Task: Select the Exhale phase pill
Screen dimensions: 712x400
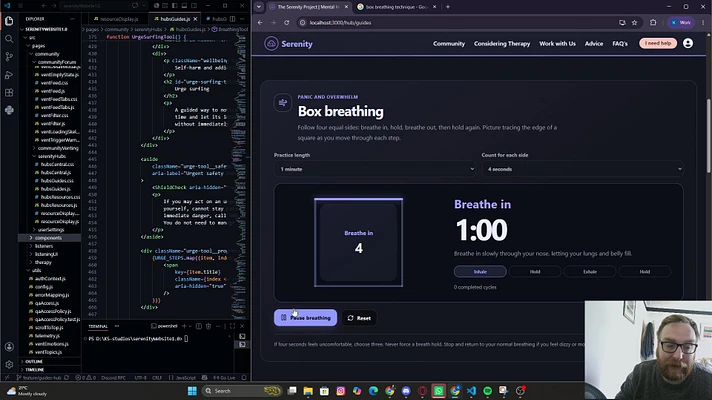Action: click(590, 272)
